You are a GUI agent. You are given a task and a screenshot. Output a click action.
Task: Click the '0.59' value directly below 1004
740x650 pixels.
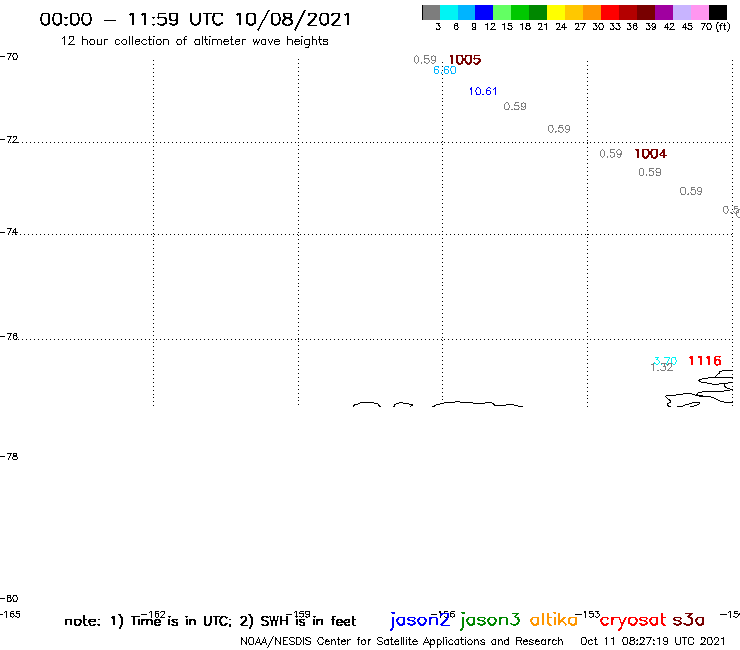pos(650,172)
